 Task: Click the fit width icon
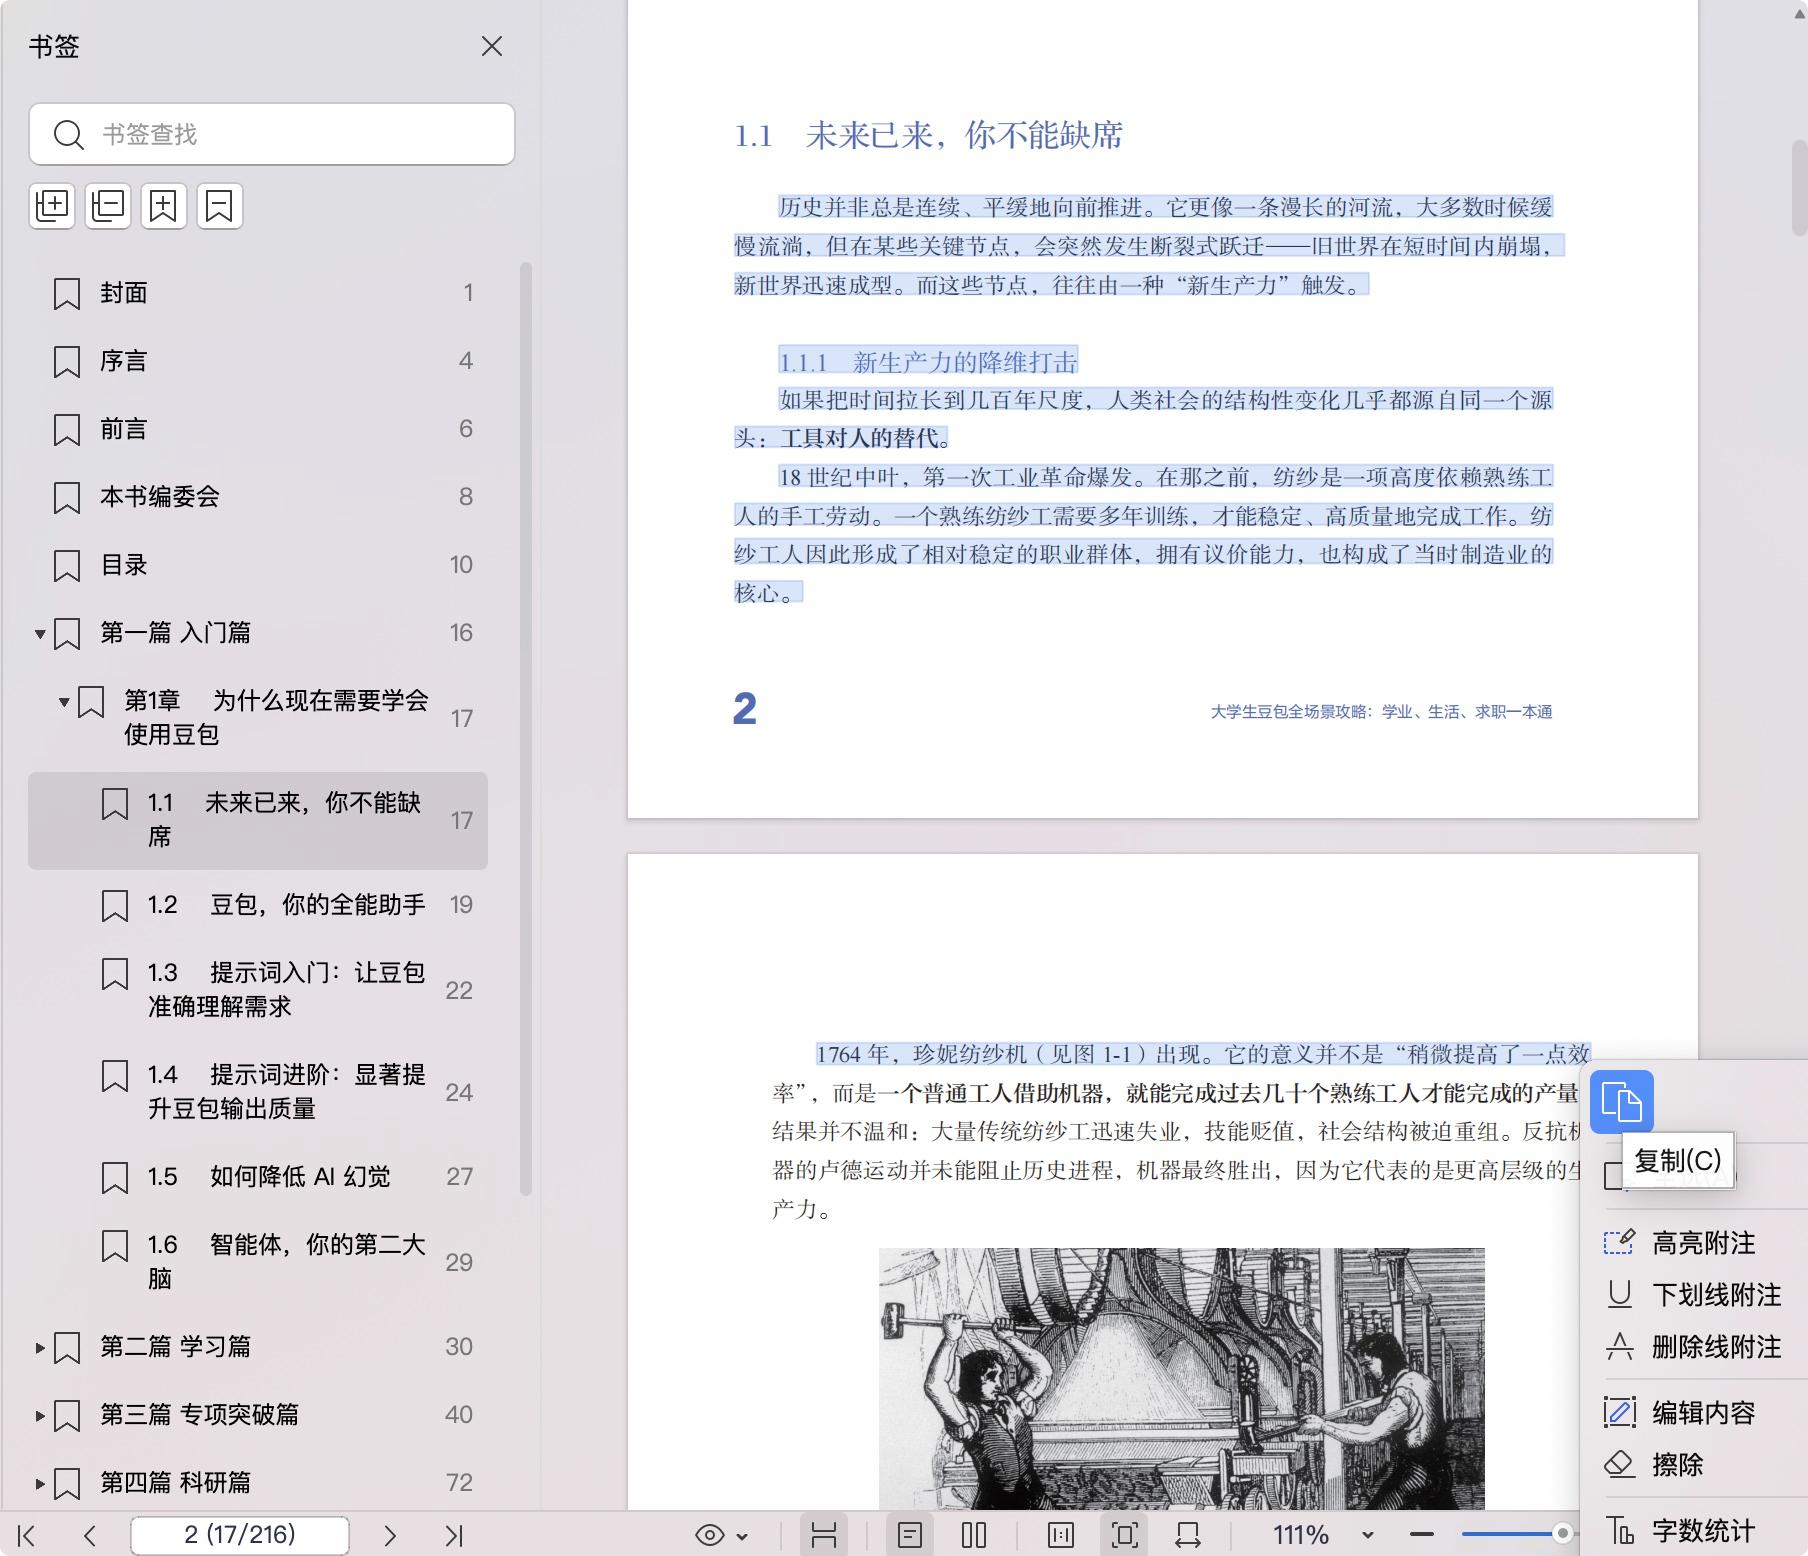pyautogui.click(x=1188, y=1535)
